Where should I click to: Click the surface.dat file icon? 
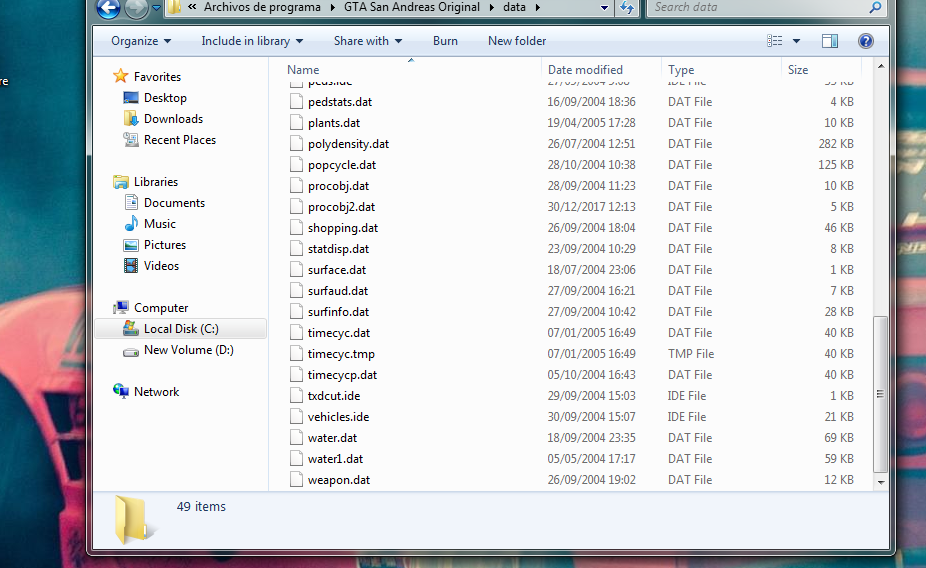click(296, 270)
